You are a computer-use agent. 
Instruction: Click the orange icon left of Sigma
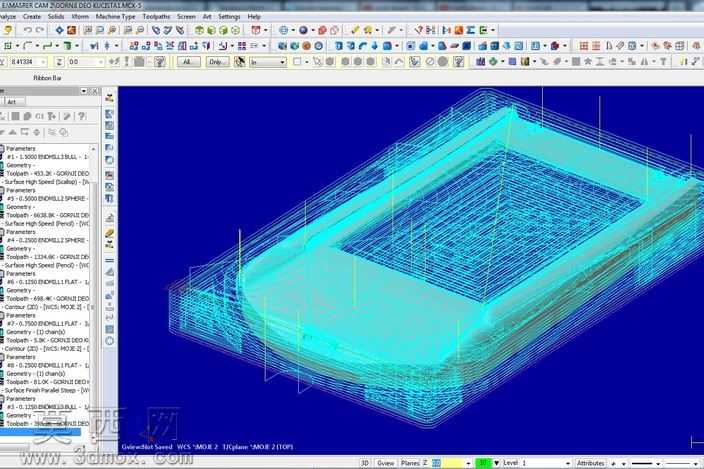(458, 30)
